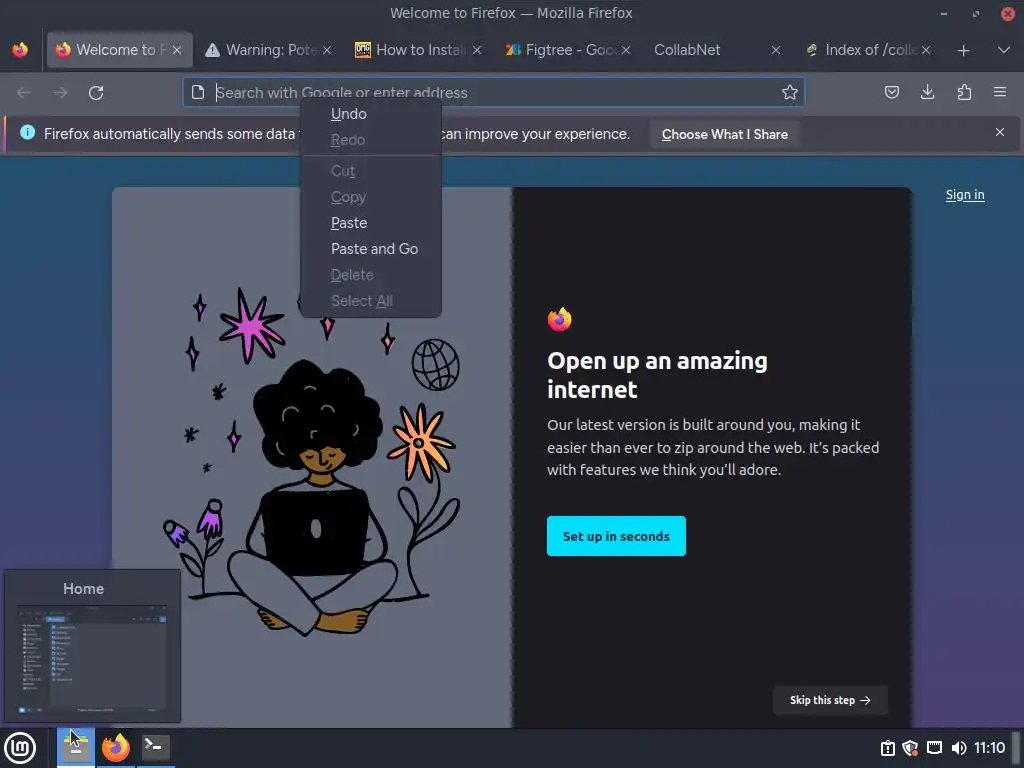Close the CollabNet tab
The image size is (1024, 768).
(x=776, y=50)
